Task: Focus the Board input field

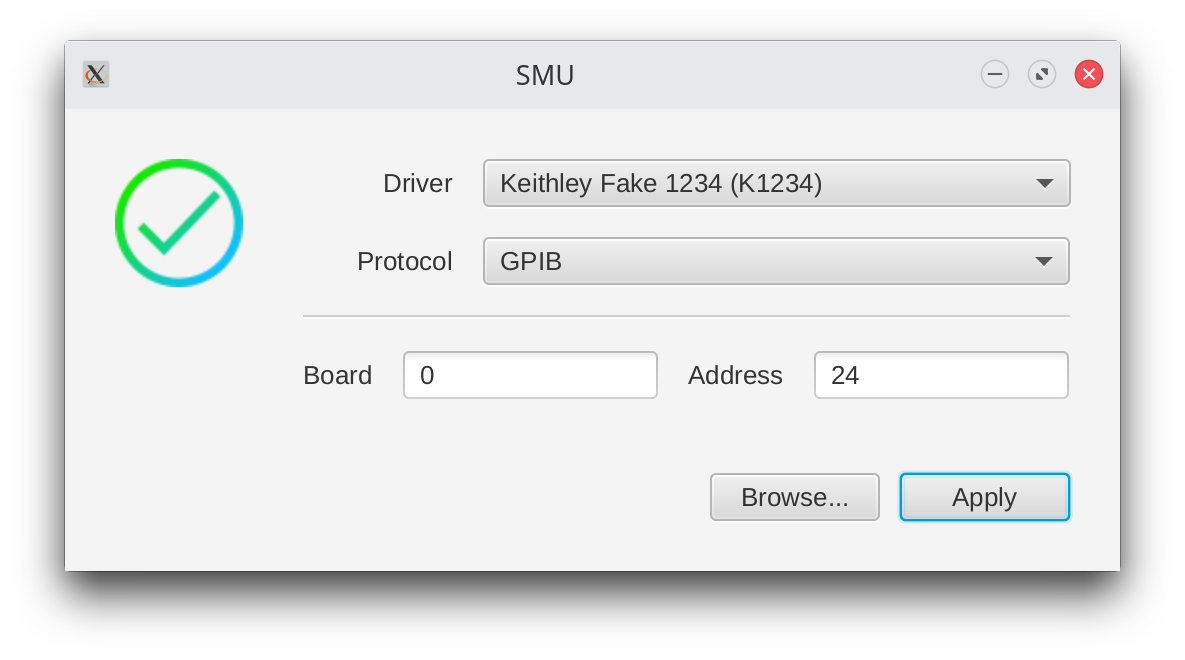Action: [530, 375]
